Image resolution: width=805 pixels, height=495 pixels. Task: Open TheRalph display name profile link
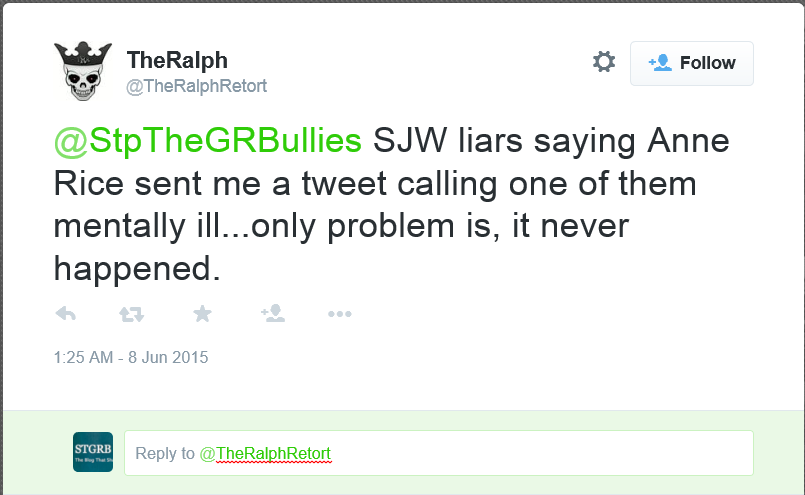tap(177, 60)
